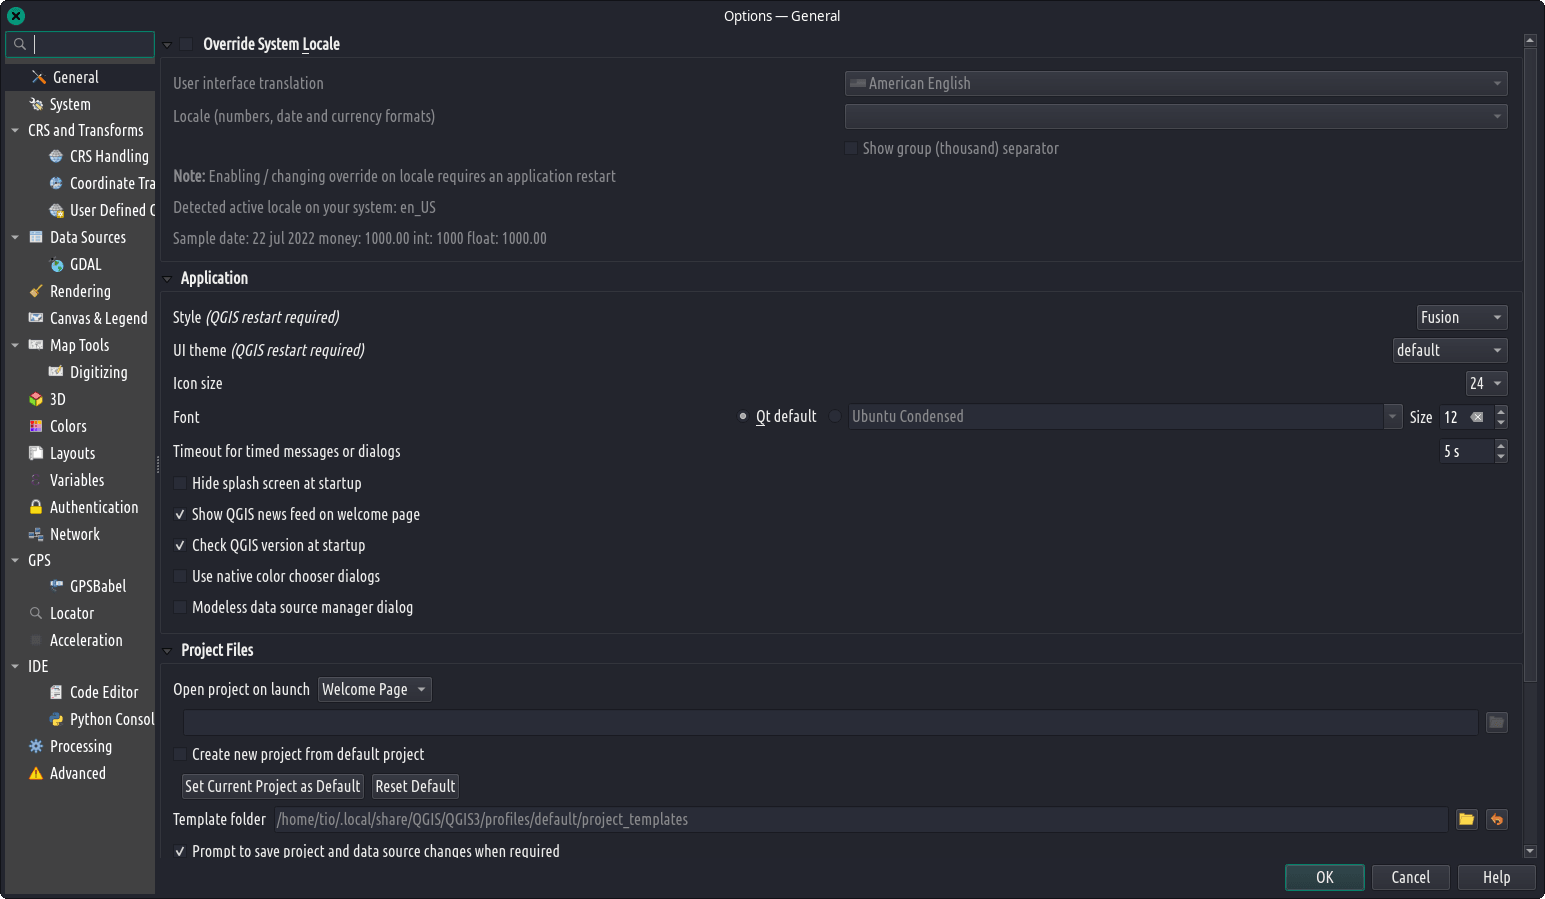Confirm settings with OK button
1545x899 pixels.
(x=1325, y=877)
